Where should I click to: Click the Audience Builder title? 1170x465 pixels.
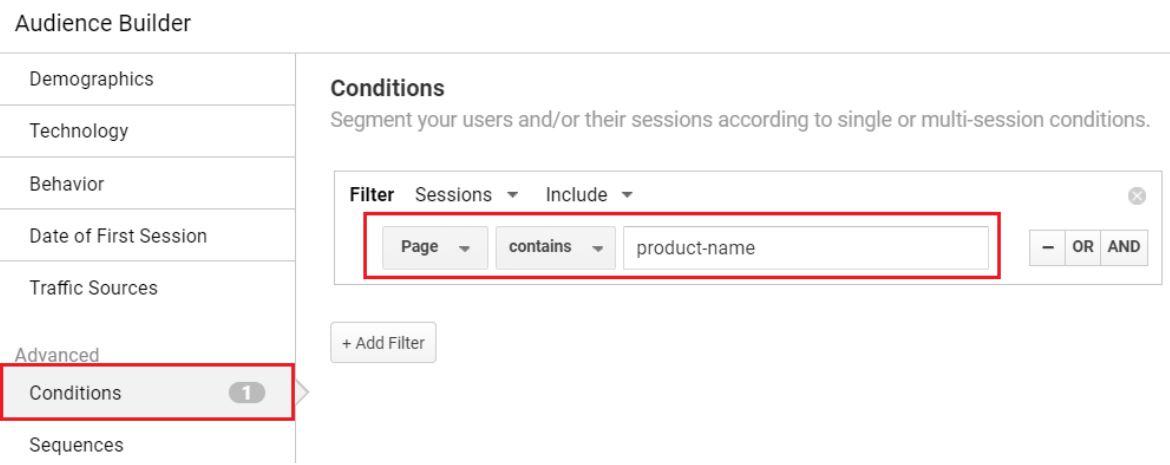click(103, 23)
